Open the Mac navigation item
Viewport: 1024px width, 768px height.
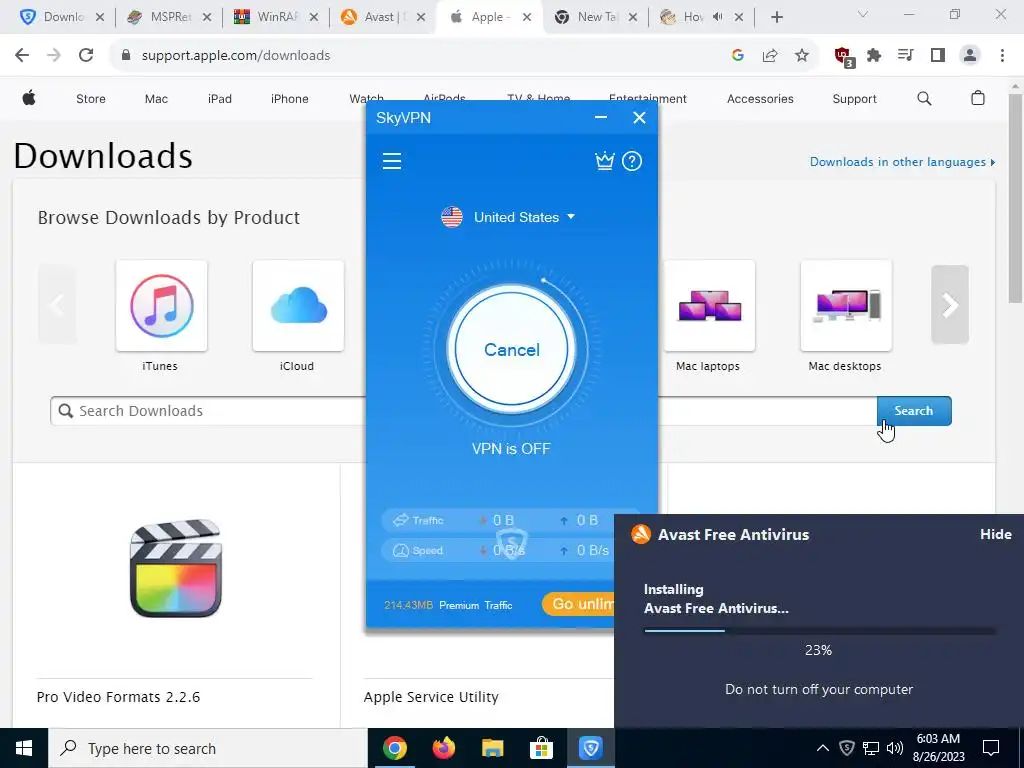tap(156, 99)
